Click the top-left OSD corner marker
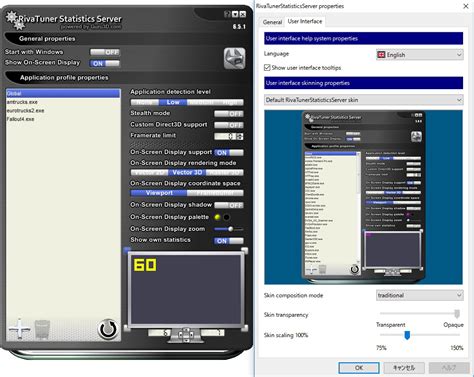The image size is (474, 377). 127,250
